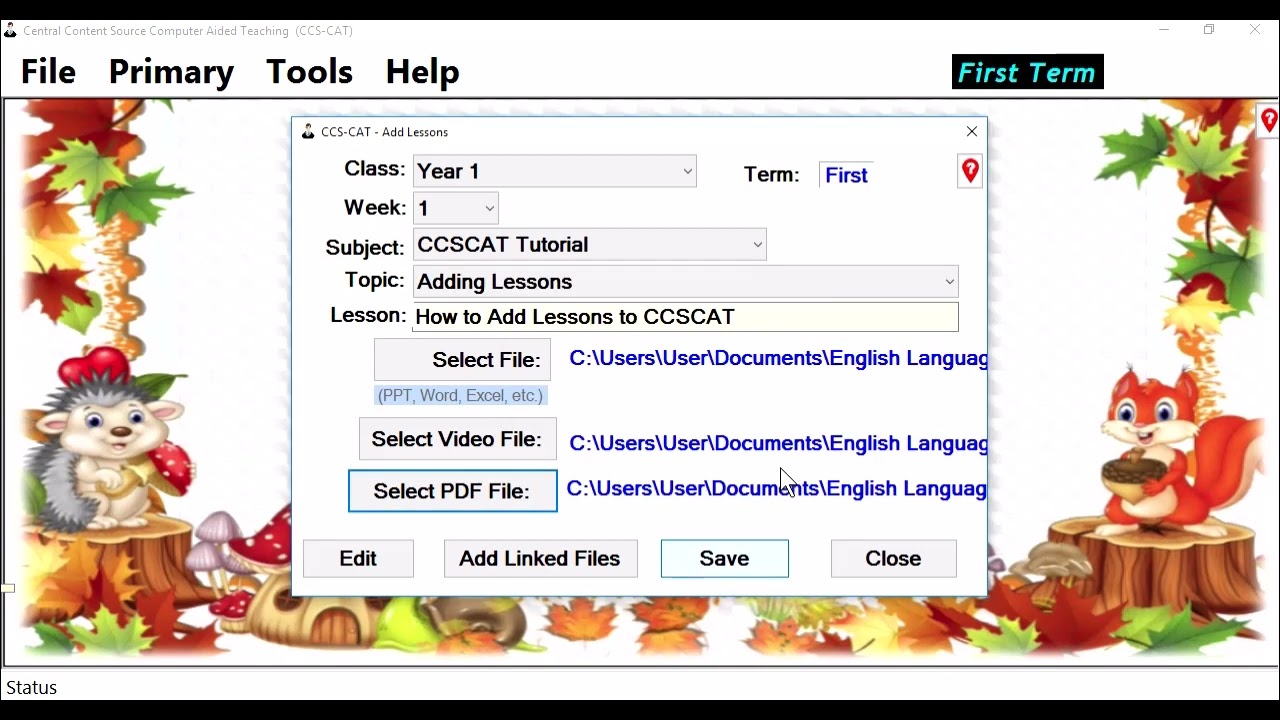The width and height of the screenshot is (1280, 720).
Task: Click the Term field showing First
Action: [x=847, y=175]
